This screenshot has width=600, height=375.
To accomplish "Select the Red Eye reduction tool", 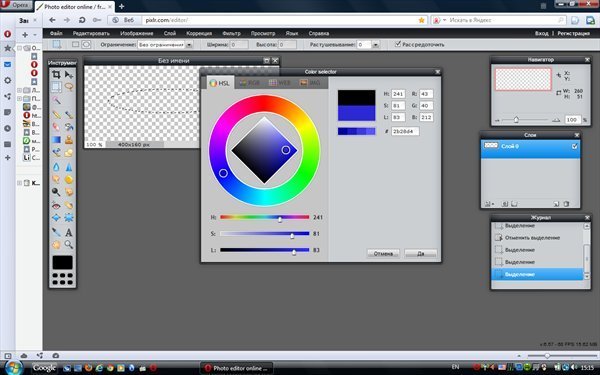I will pos(56,205).
